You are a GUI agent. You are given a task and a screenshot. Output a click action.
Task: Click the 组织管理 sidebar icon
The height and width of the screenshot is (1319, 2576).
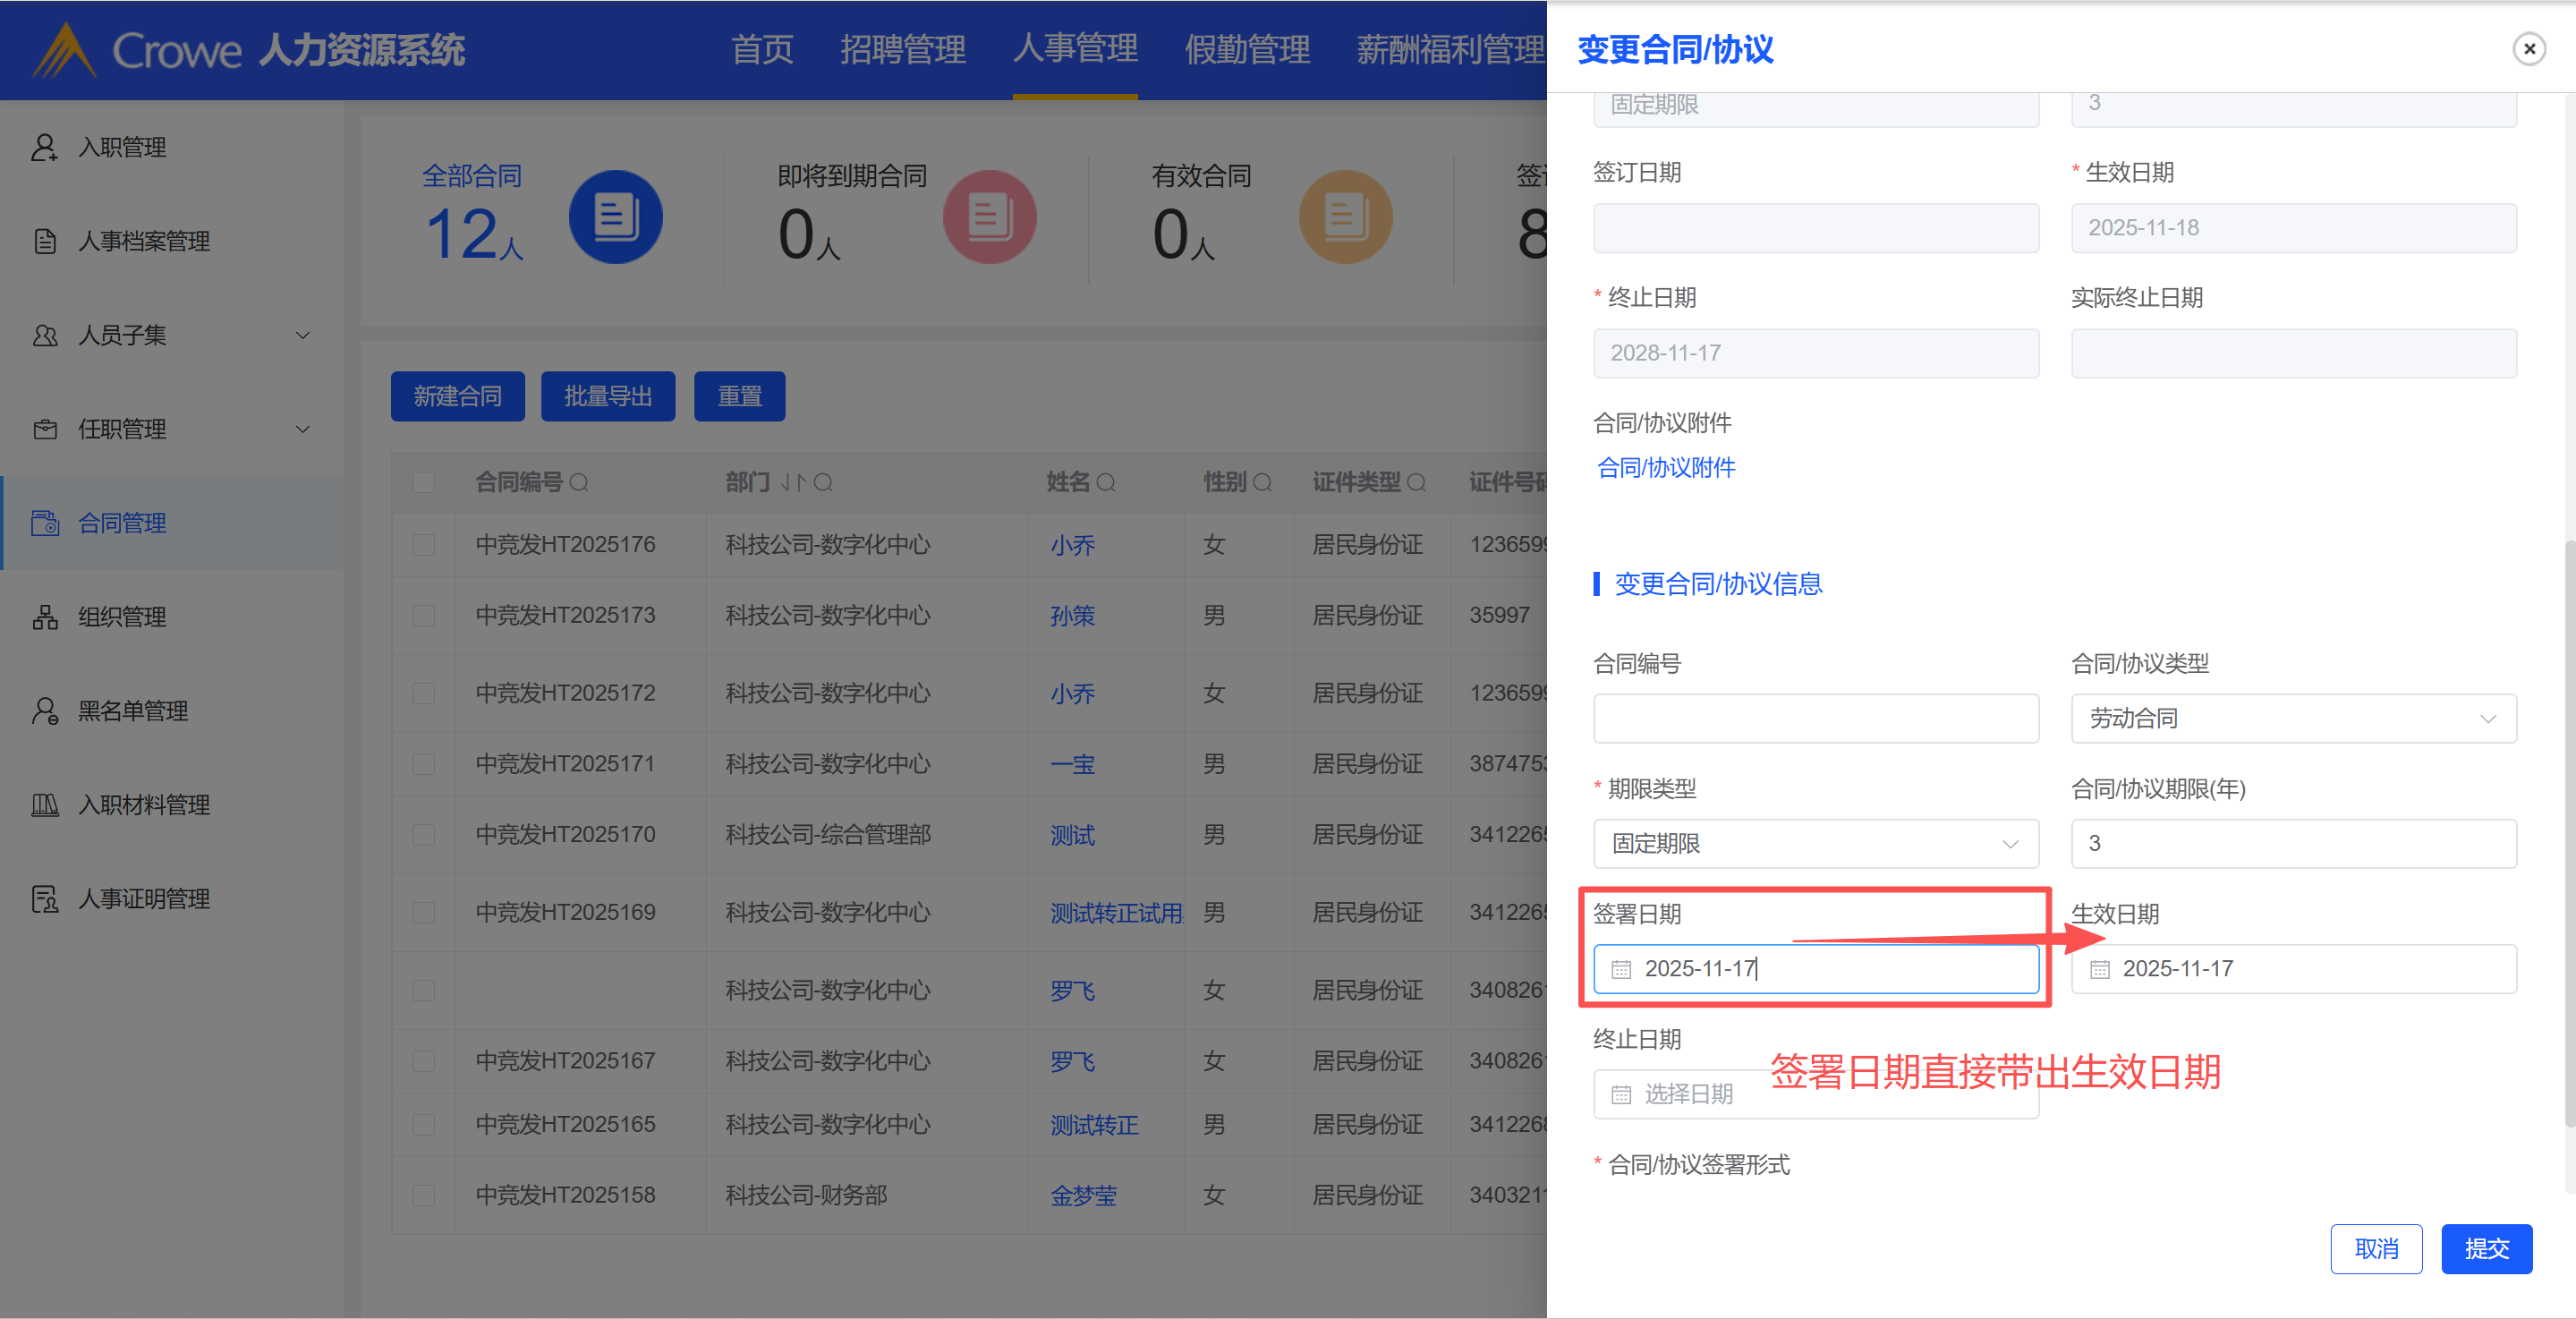pos(44,617)
